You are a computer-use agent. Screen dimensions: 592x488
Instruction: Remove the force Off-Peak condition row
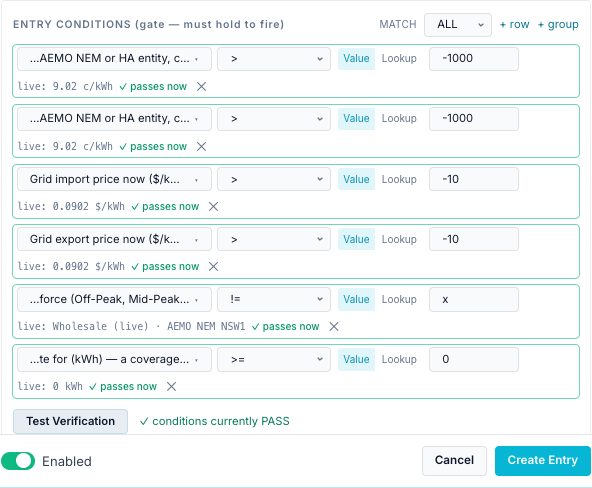click(x=334, y=326)
